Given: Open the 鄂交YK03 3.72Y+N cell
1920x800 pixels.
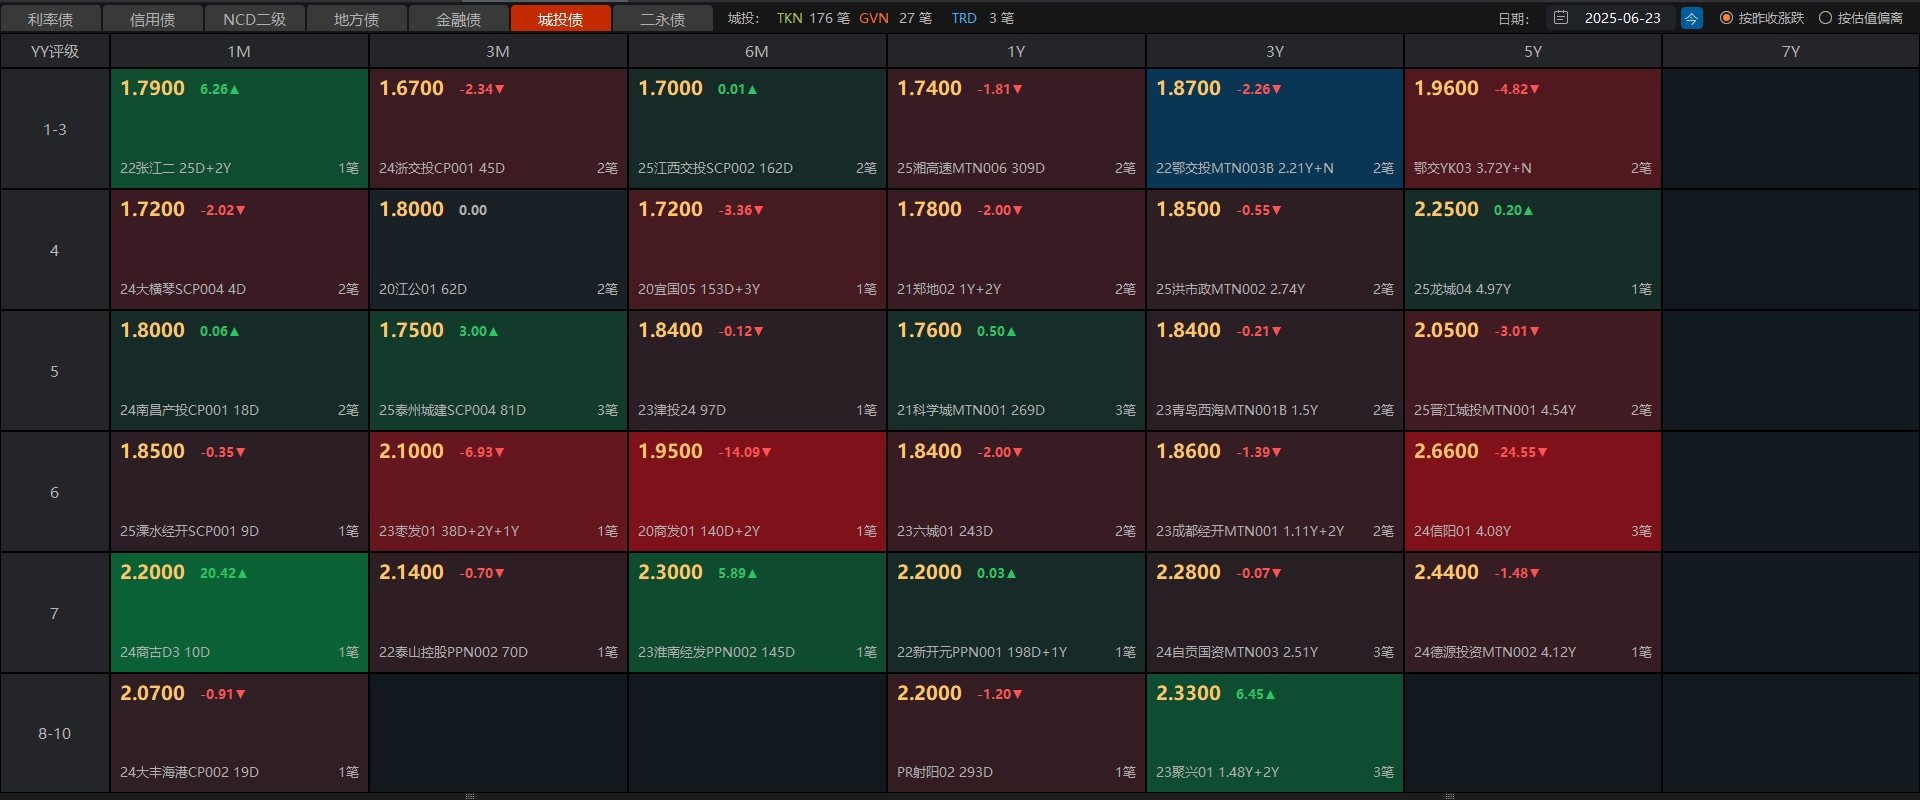Looking at the screenshot, I should [1533, 129].
